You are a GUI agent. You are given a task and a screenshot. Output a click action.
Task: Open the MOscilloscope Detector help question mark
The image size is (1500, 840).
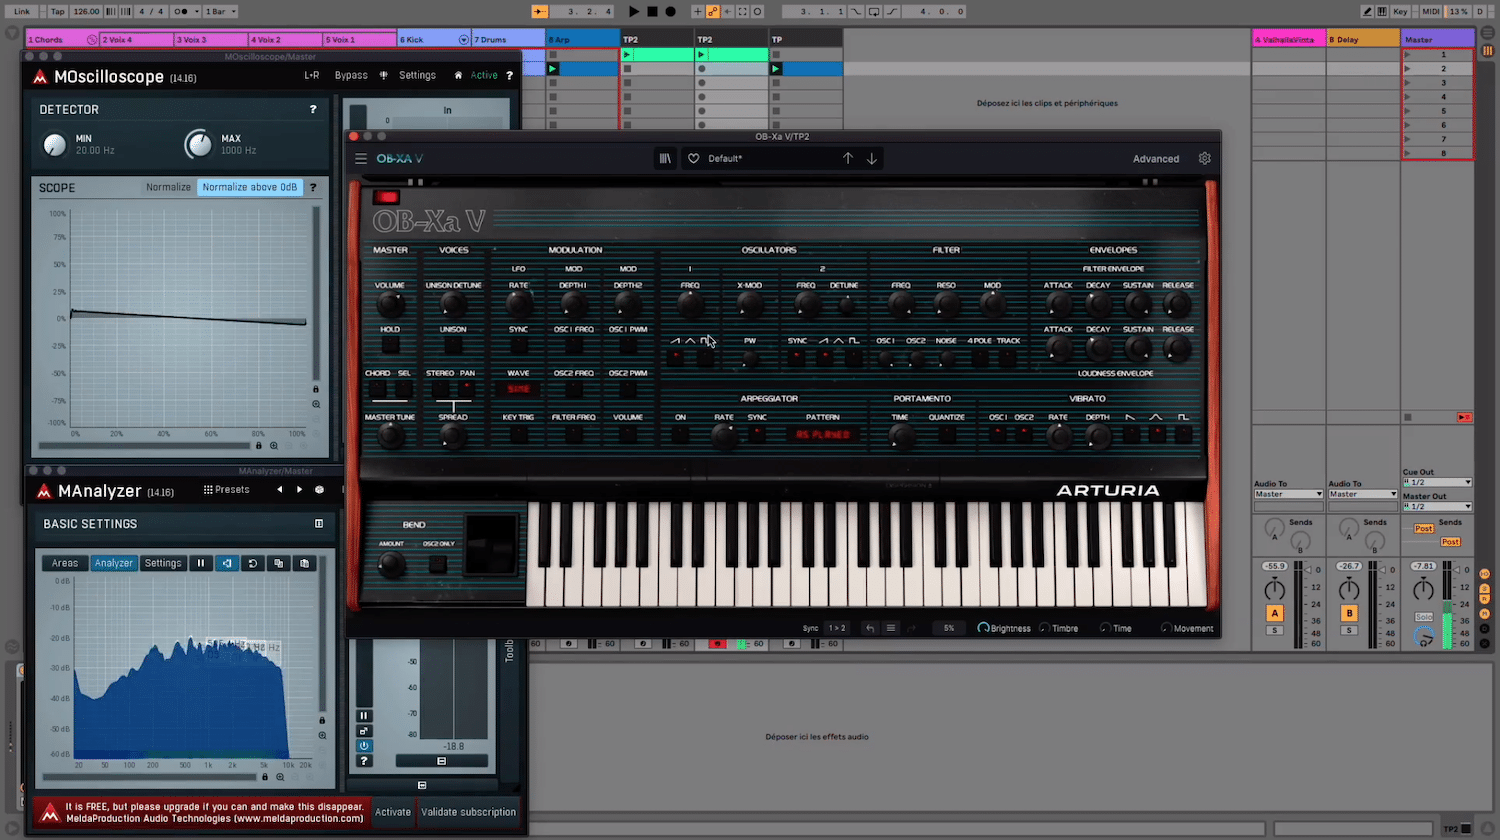tap(313, 109)
